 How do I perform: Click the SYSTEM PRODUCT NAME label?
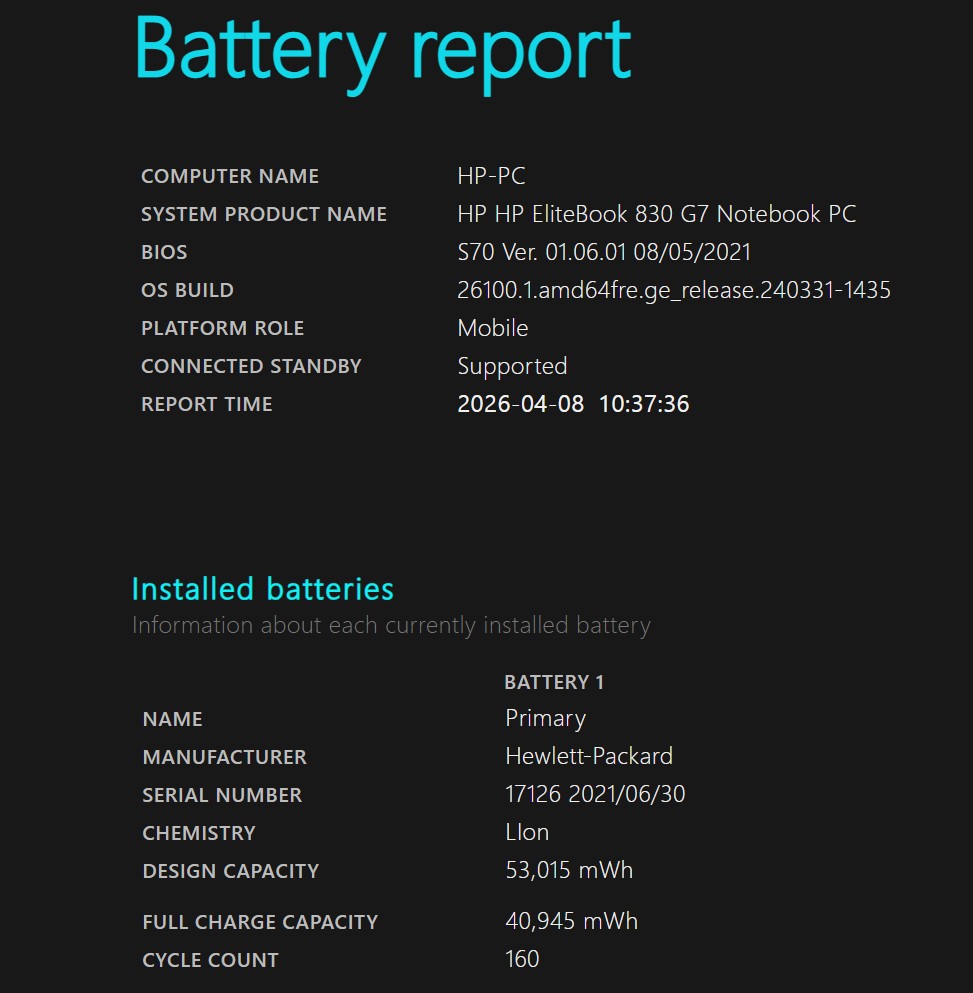pyautogui.click(x=264, y=214)
